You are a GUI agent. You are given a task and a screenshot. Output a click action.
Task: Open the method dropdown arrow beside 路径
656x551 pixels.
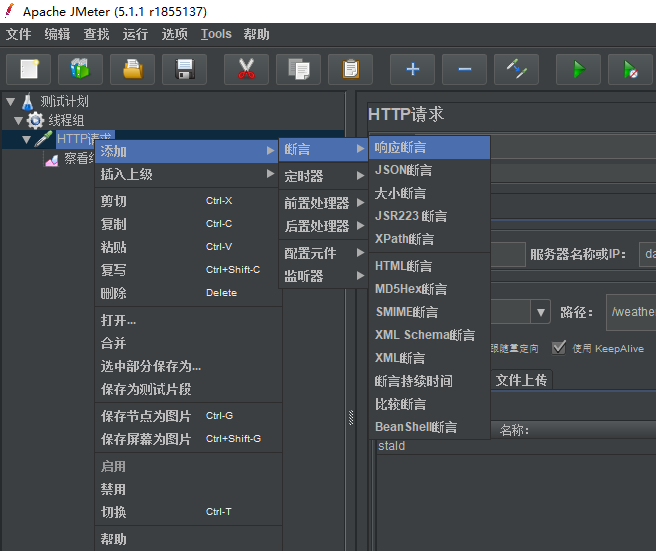(541, 312)
